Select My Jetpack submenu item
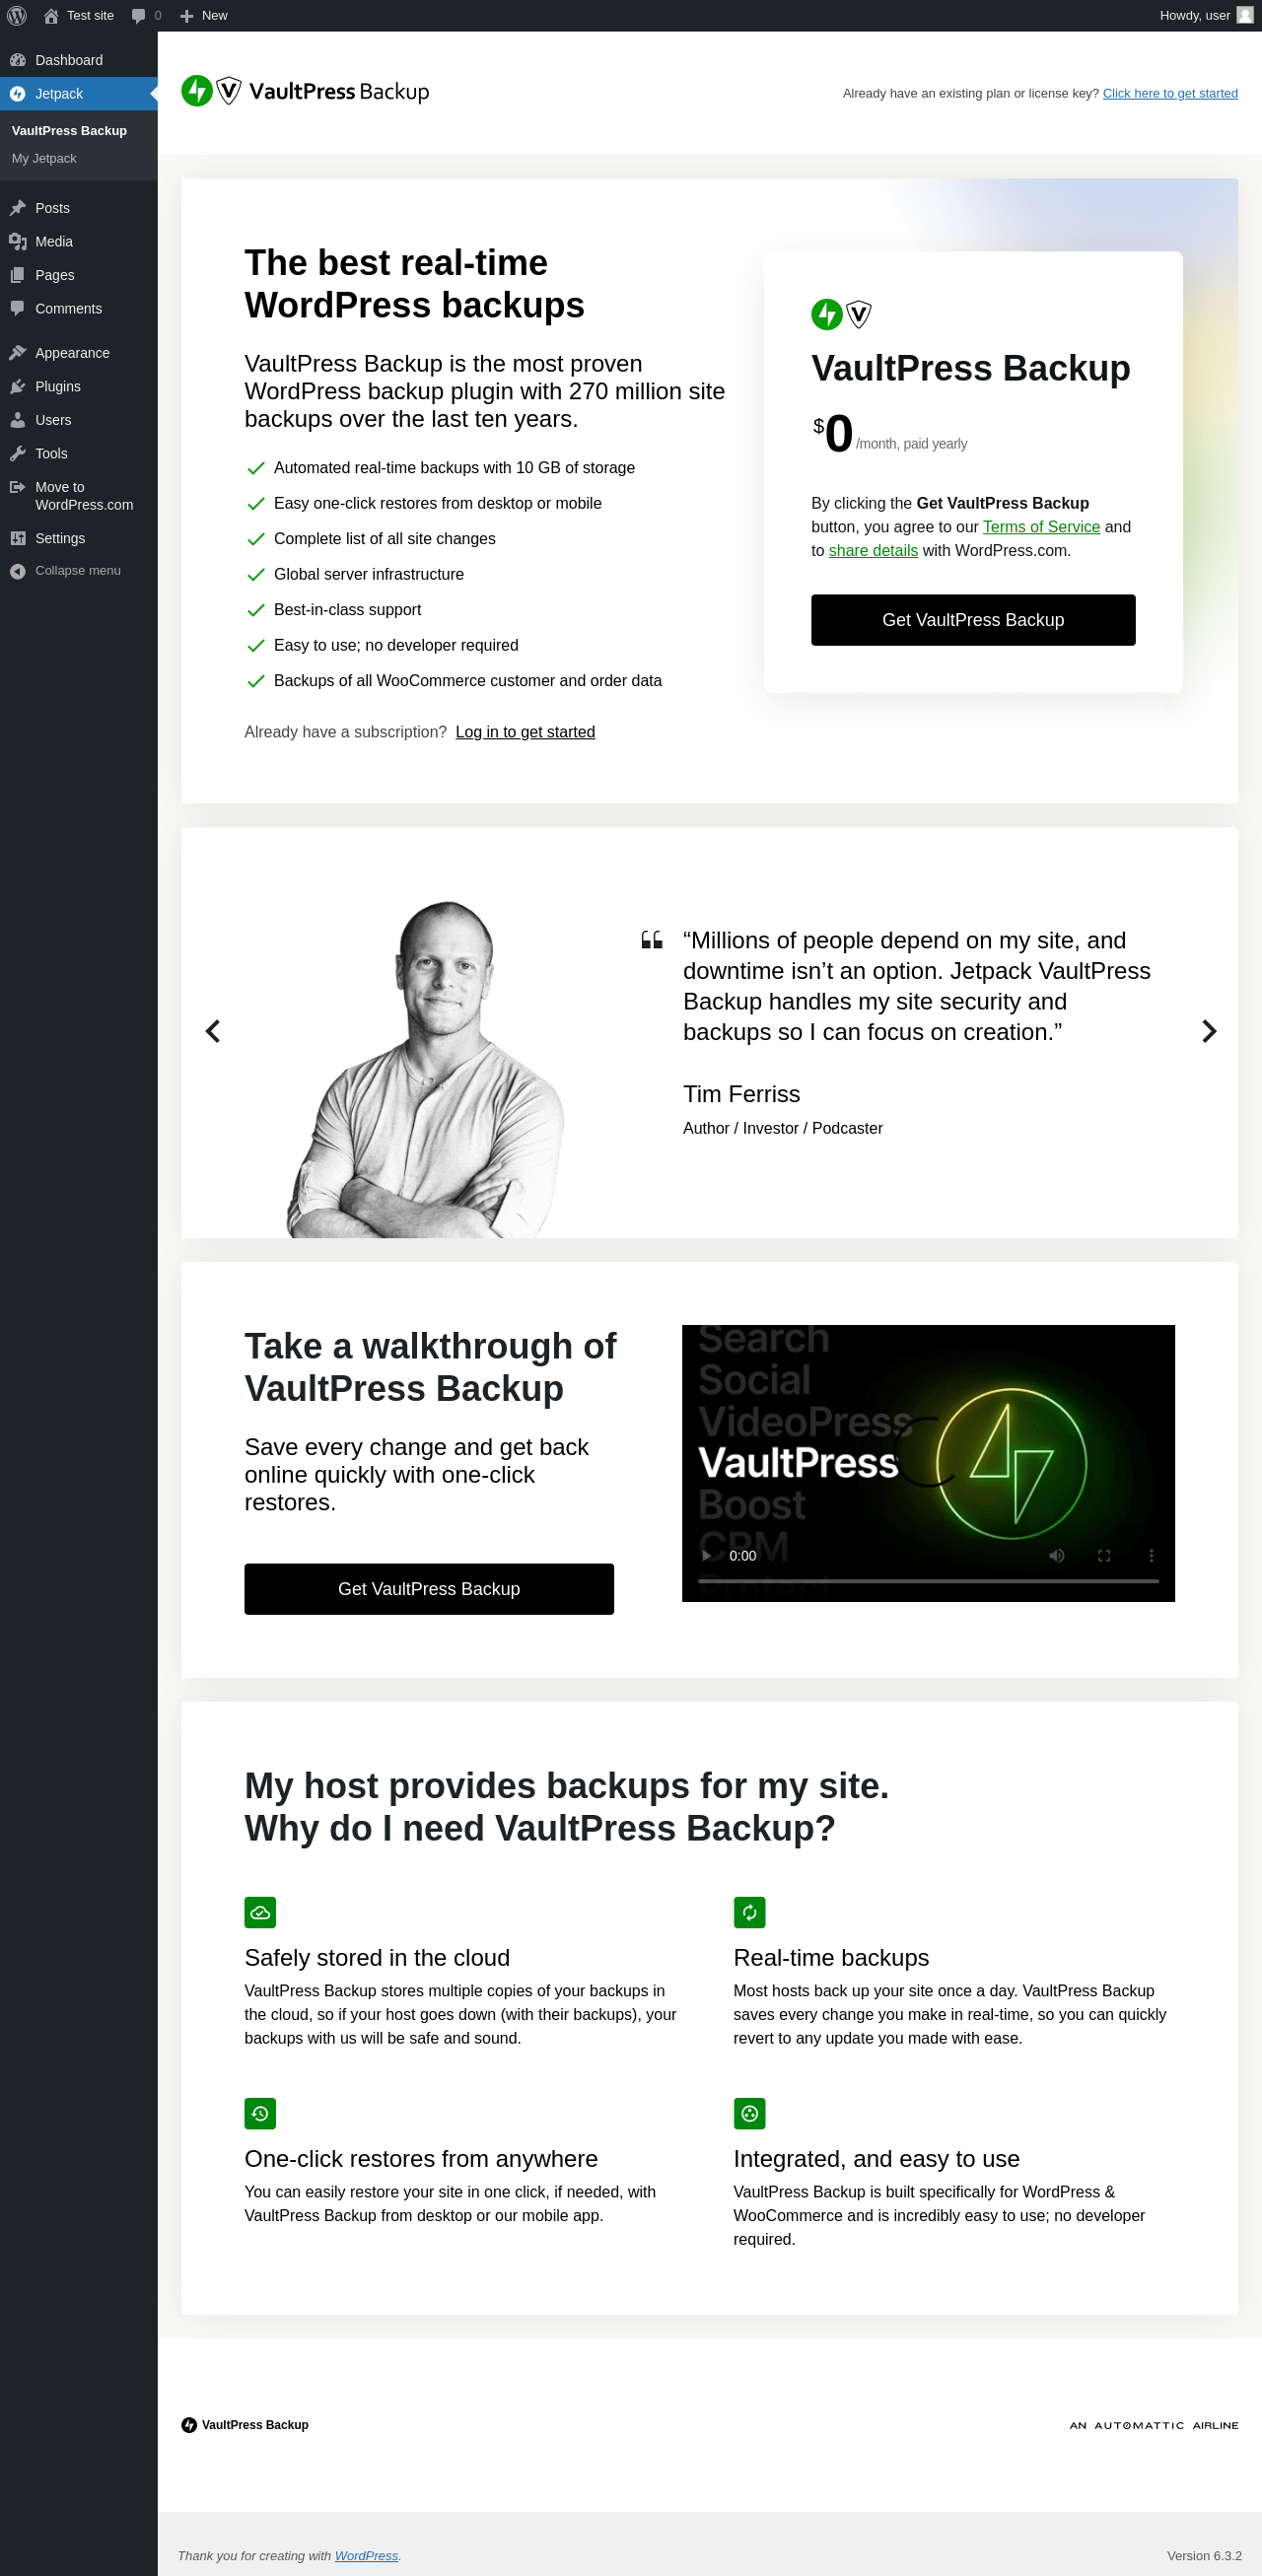 (x=44, y=158)
